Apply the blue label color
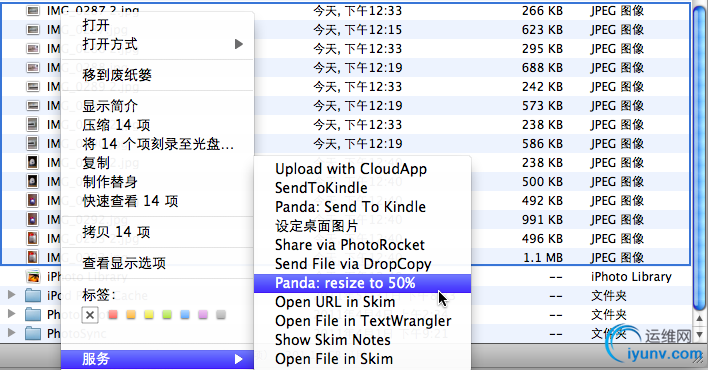This screenshot has height=370, width=708. [185, 314]
